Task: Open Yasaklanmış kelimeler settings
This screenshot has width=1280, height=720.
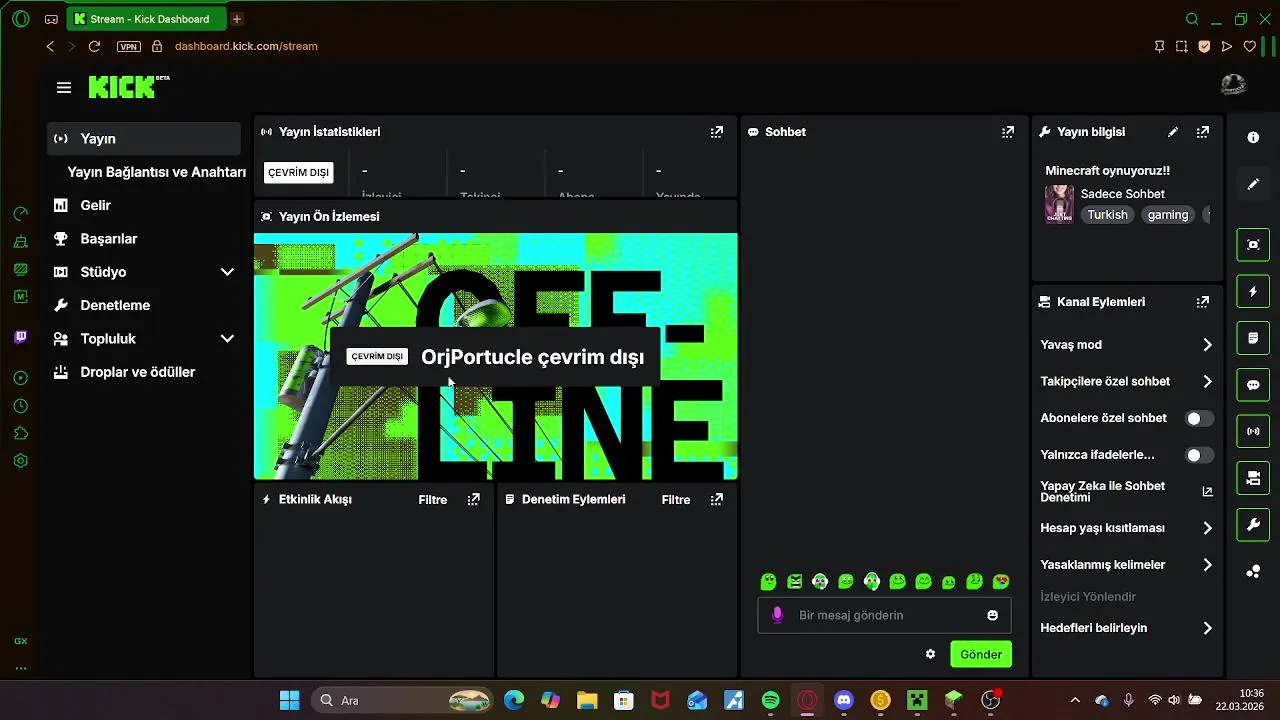Action: point(1126,565)
